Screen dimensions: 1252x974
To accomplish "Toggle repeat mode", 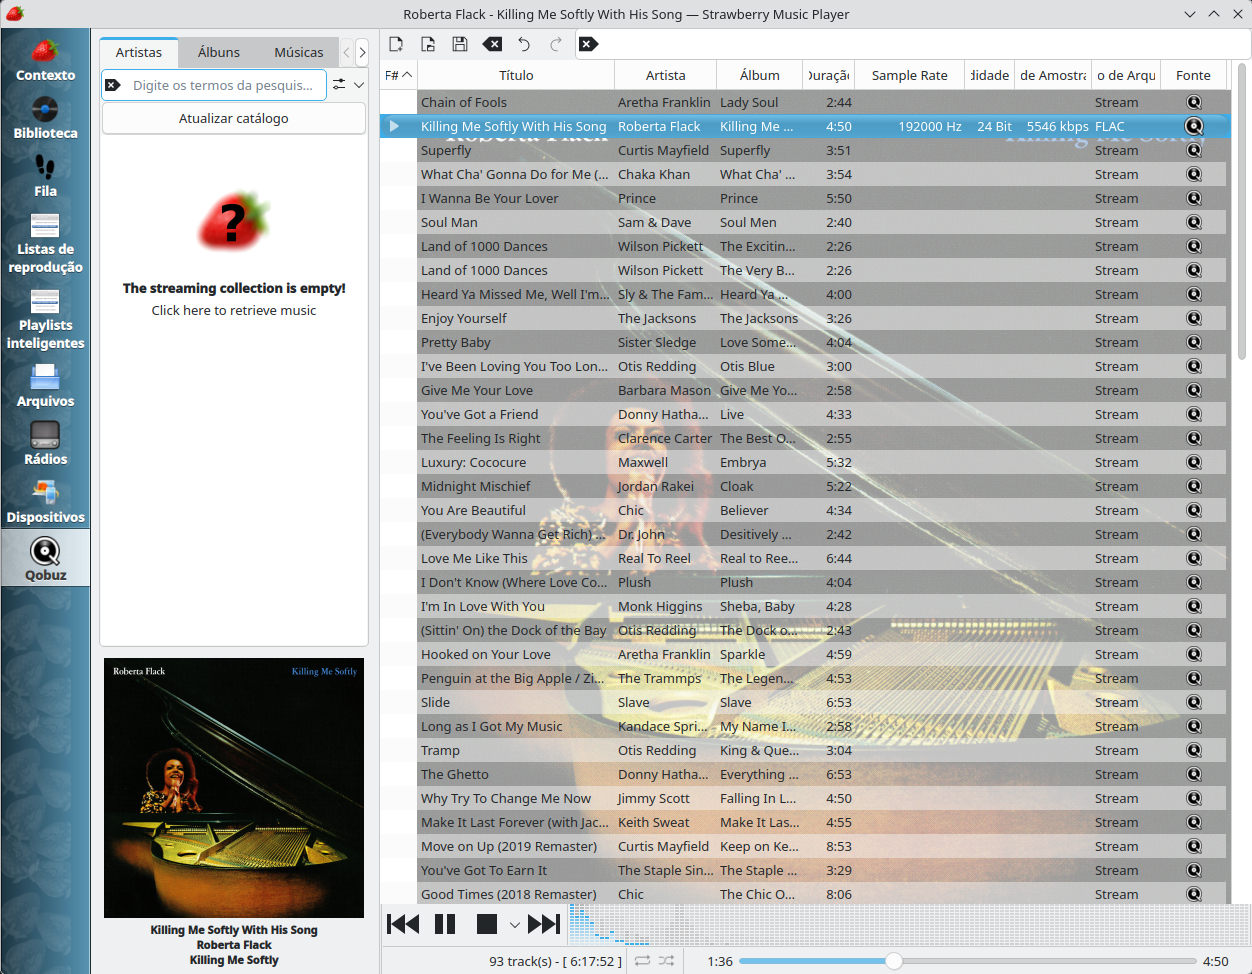I will click(x=642, y=961).
